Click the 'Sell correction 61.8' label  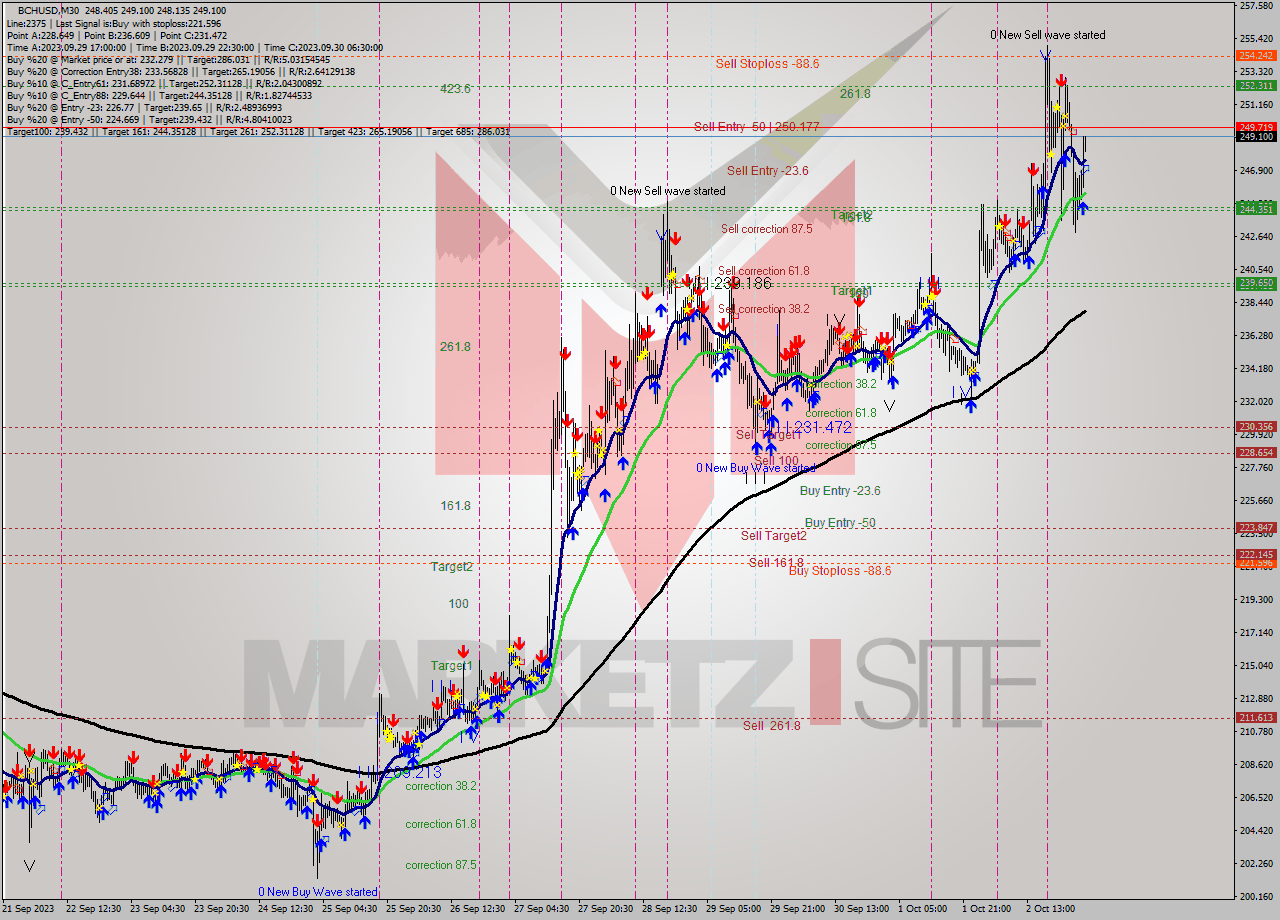click(763, 270)
